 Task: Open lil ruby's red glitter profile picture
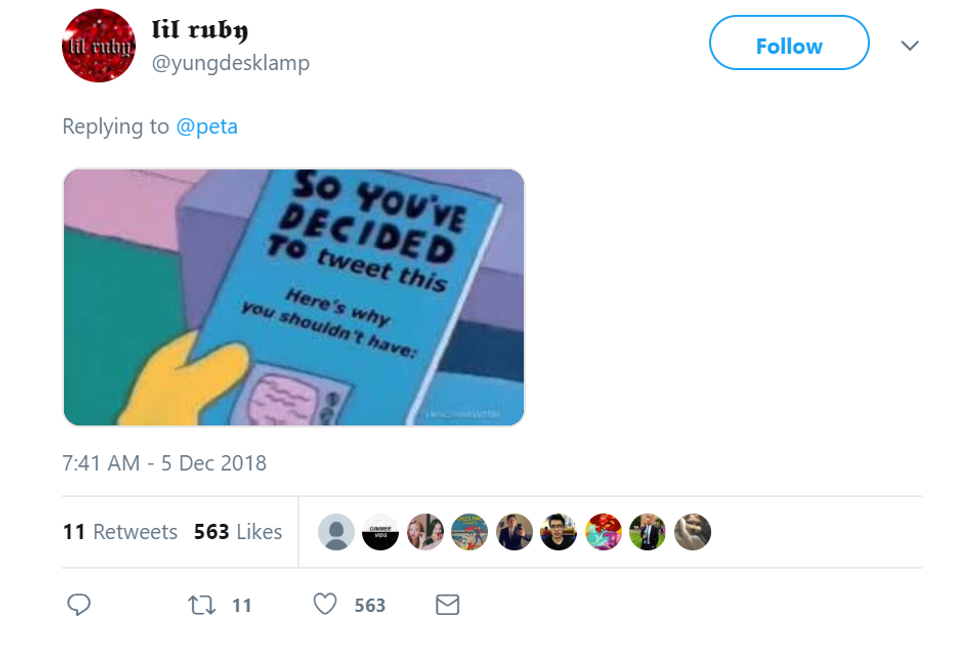[x=98, y=46]
